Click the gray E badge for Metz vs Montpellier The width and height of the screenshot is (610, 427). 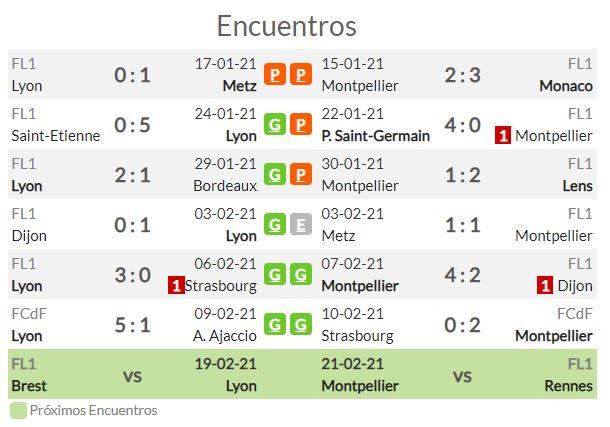click(x=301, y=224)
